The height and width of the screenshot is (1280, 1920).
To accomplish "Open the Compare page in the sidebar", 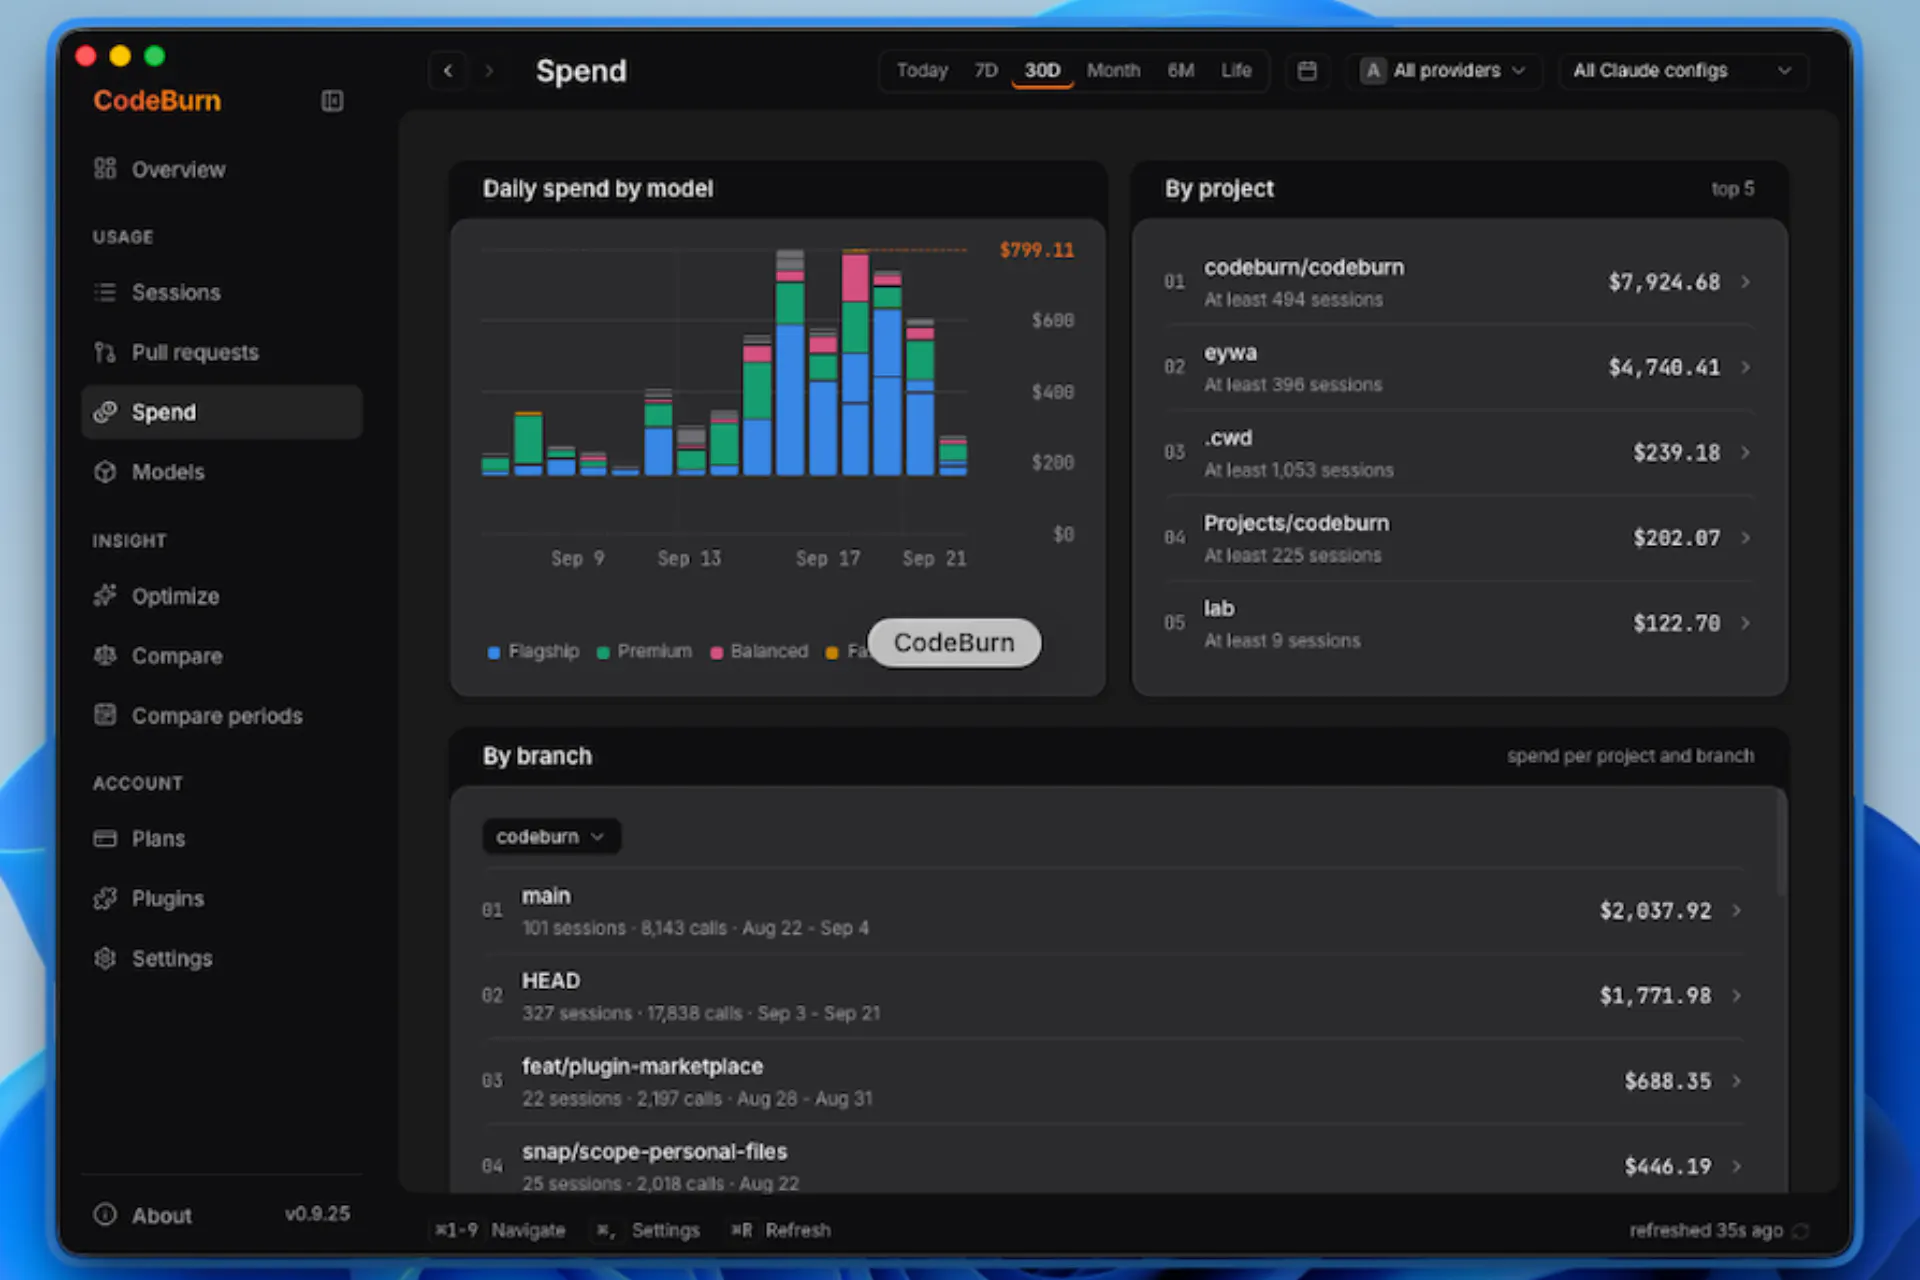I will 221,656.
